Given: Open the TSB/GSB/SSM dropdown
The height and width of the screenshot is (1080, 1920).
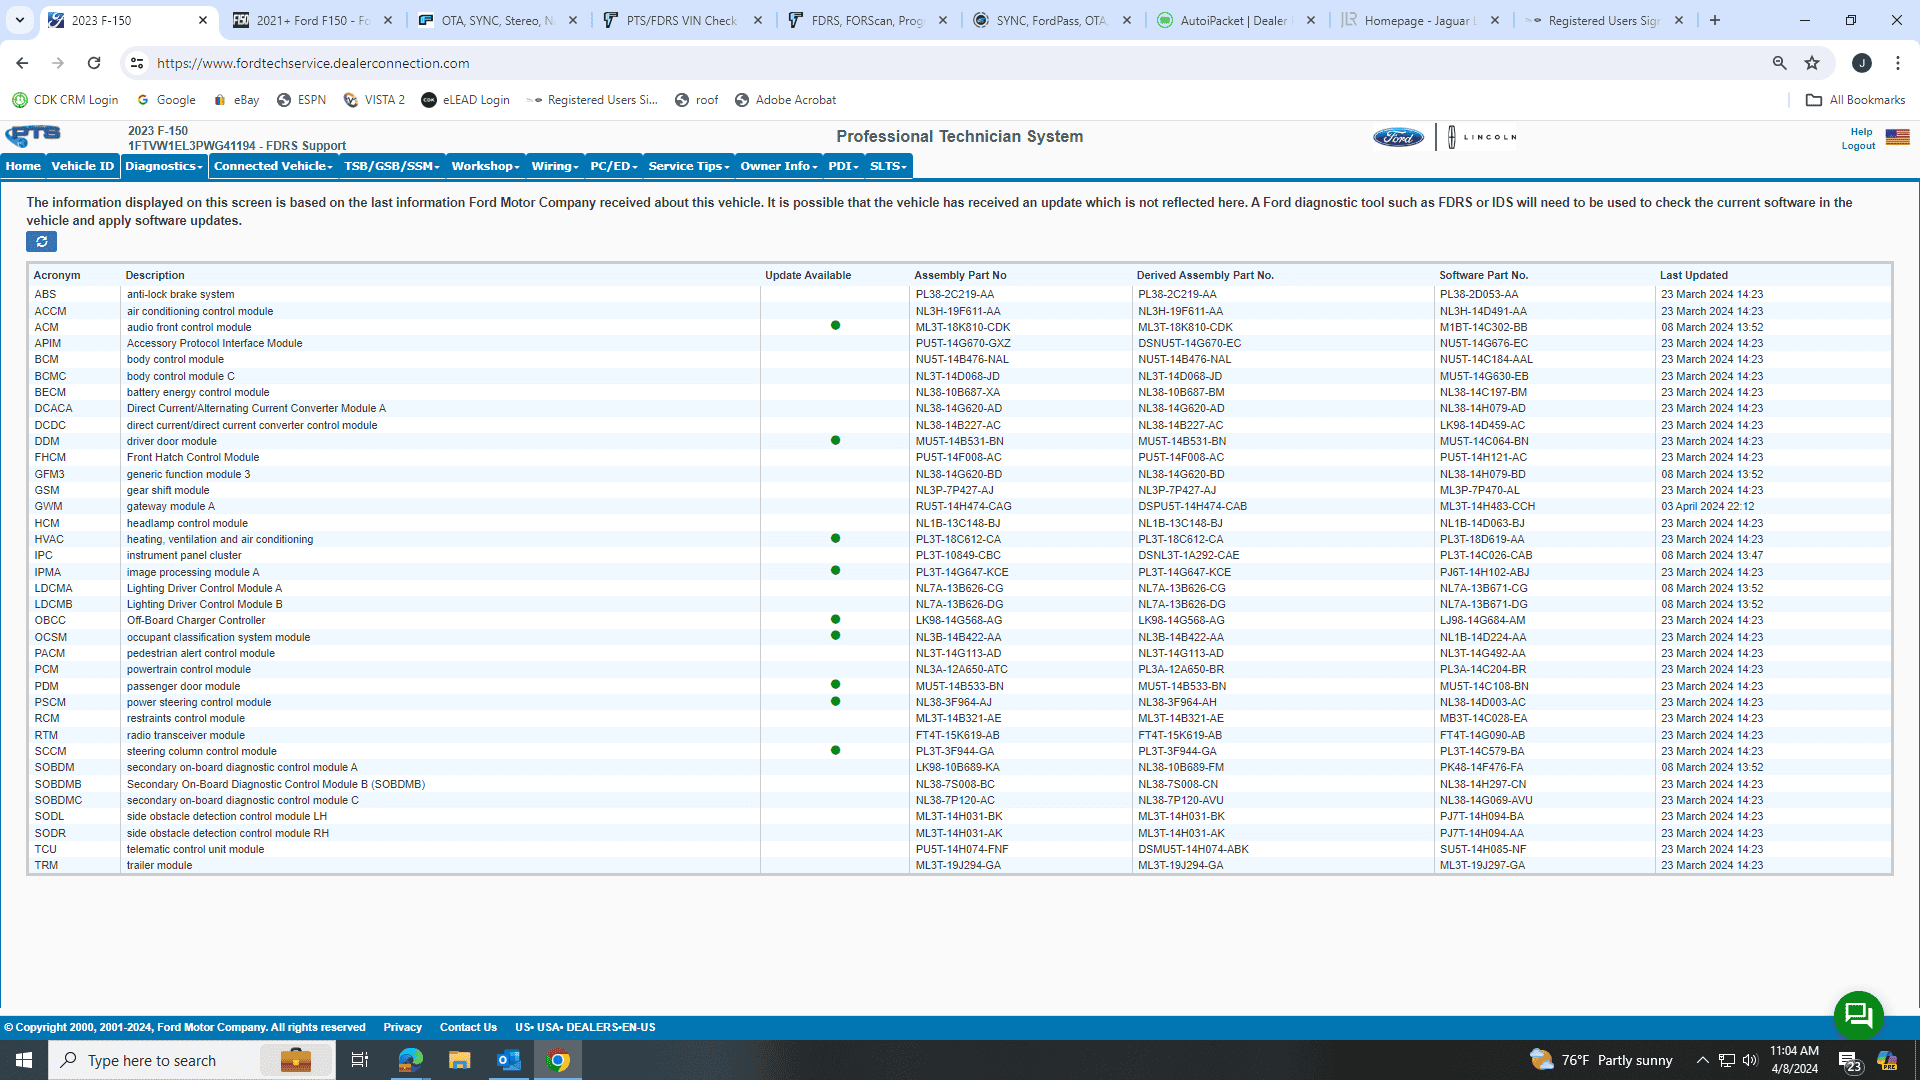Looking at the screenshot, I should click(391, 166).
